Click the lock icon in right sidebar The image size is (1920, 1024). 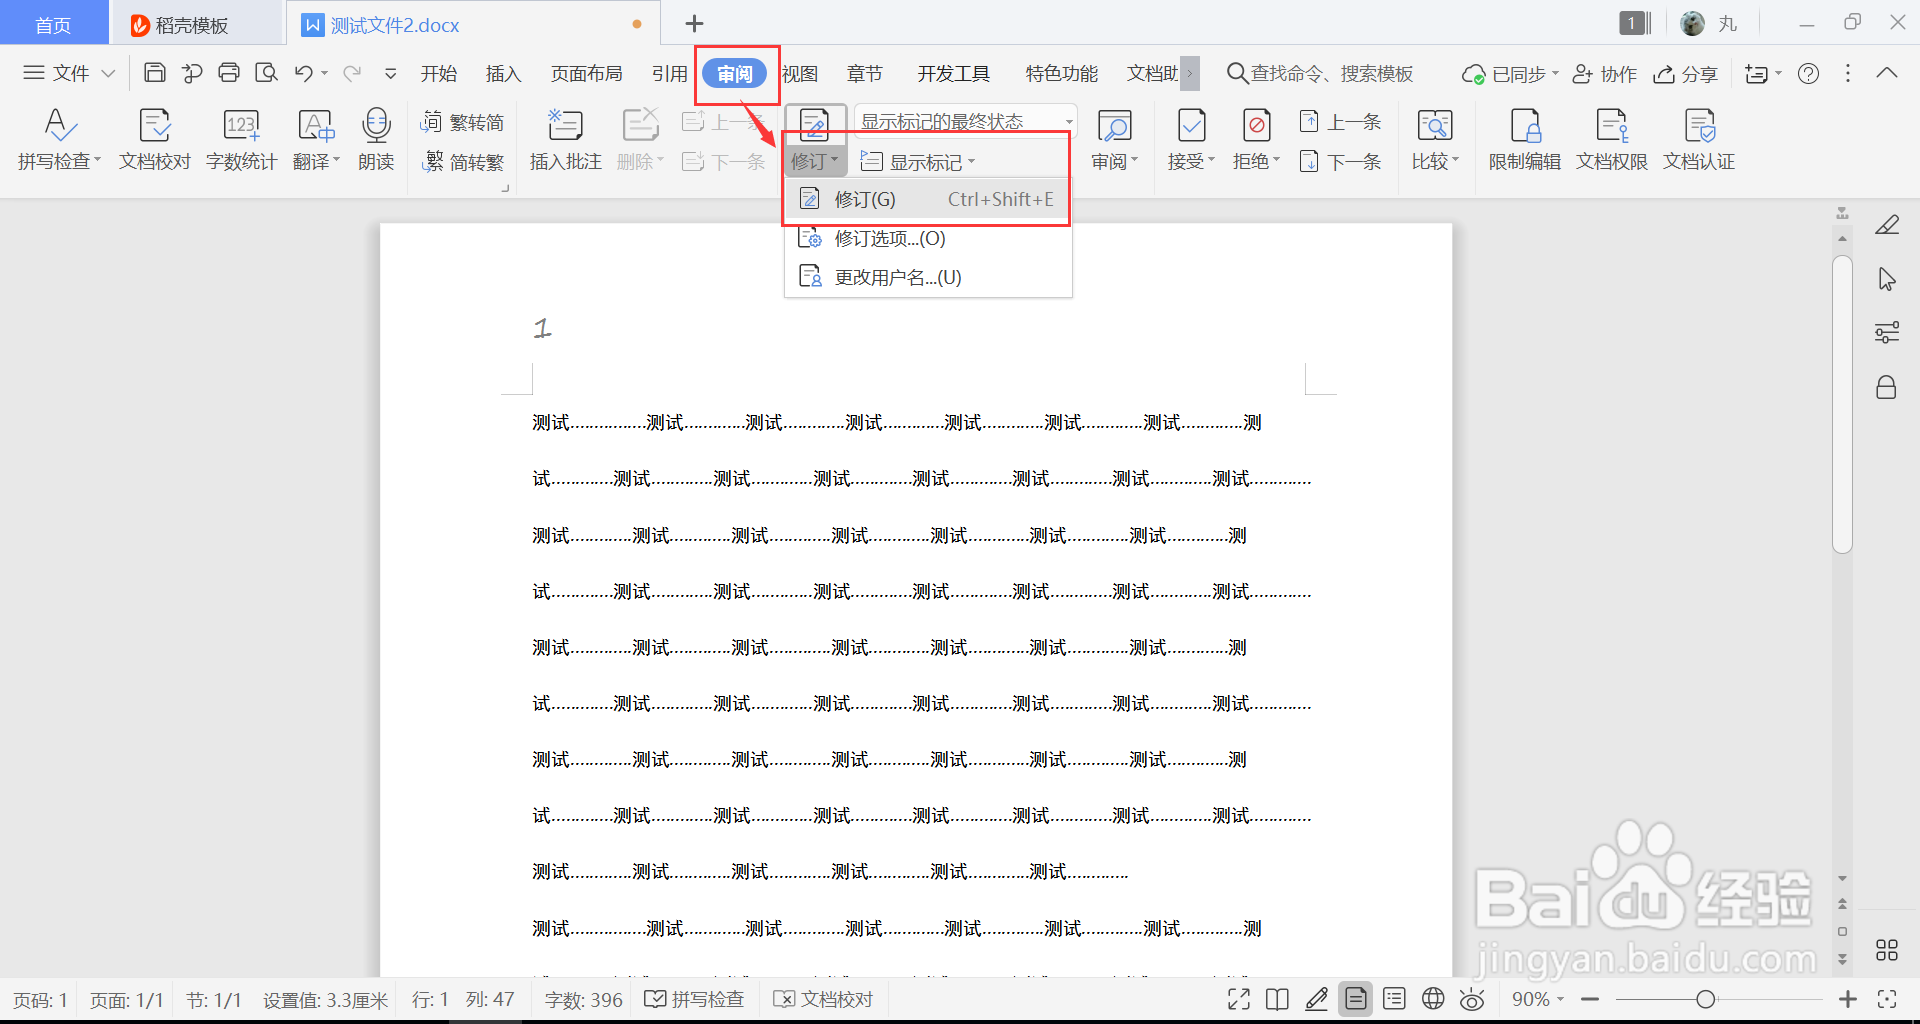click(1886, 387)
